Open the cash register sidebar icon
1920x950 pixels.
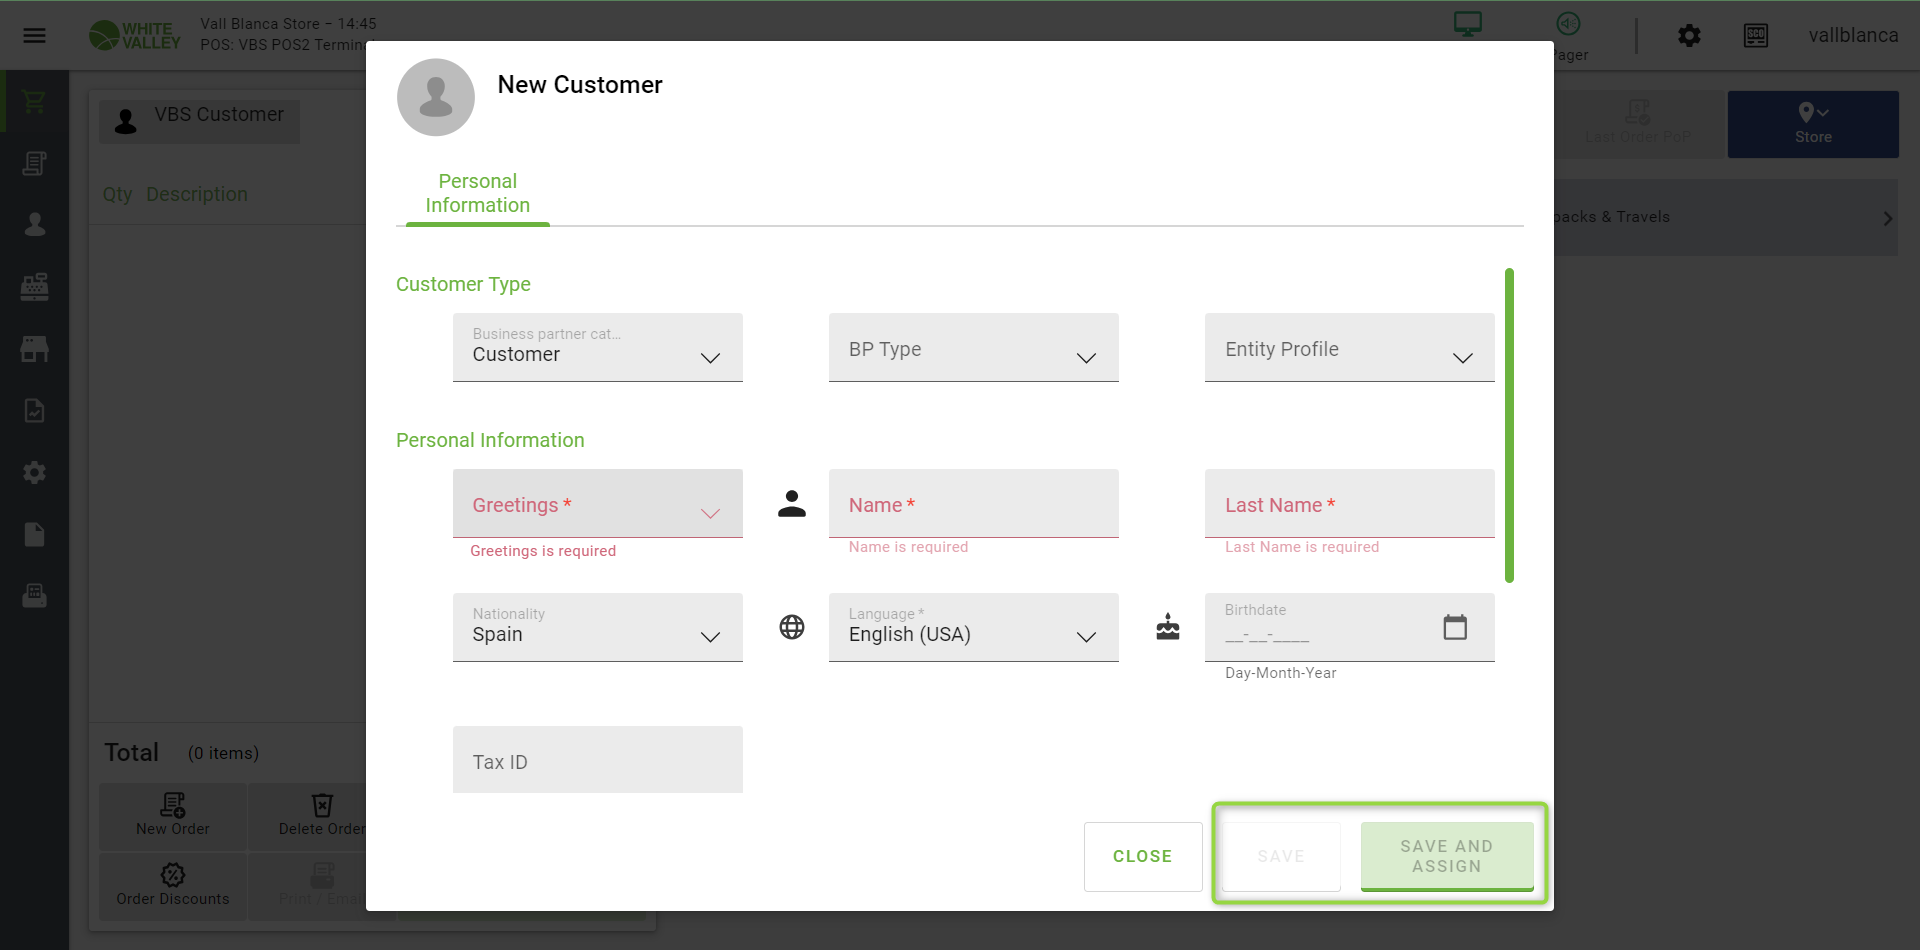pos(35,287)
